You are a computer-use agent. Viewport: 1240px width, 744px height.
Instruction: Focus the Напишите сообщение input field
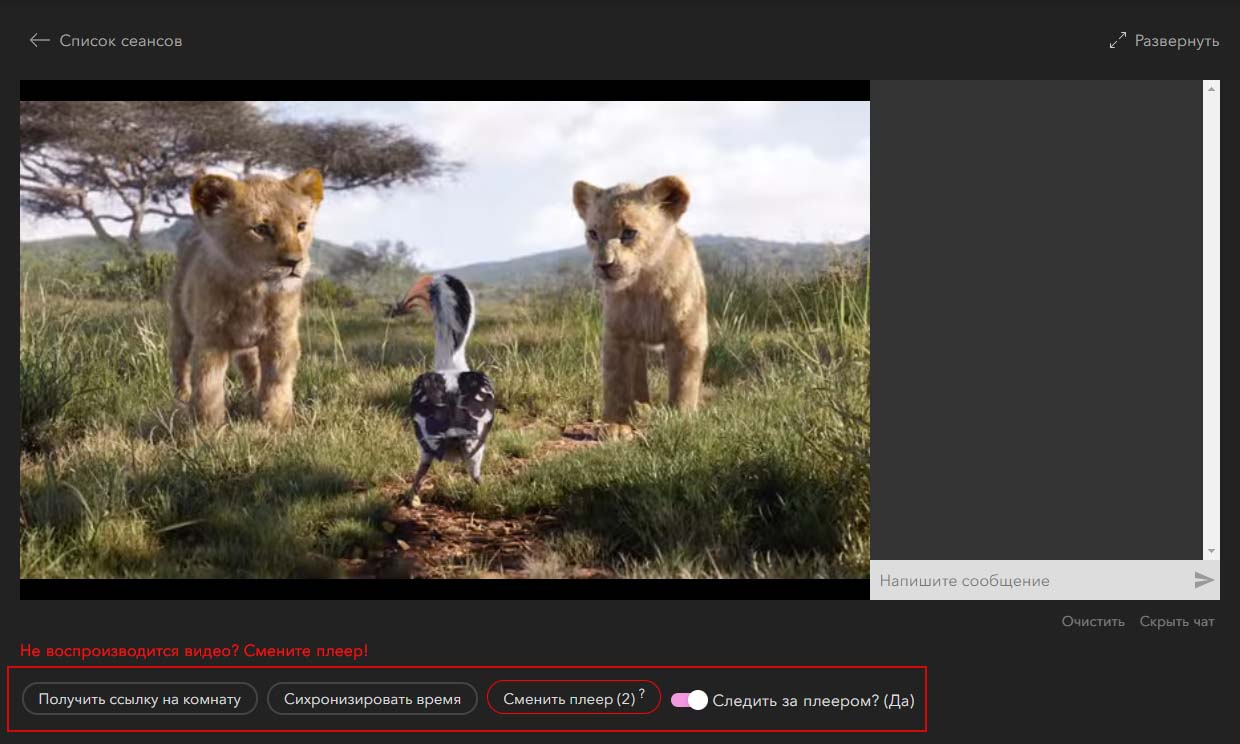(1030, 580)
